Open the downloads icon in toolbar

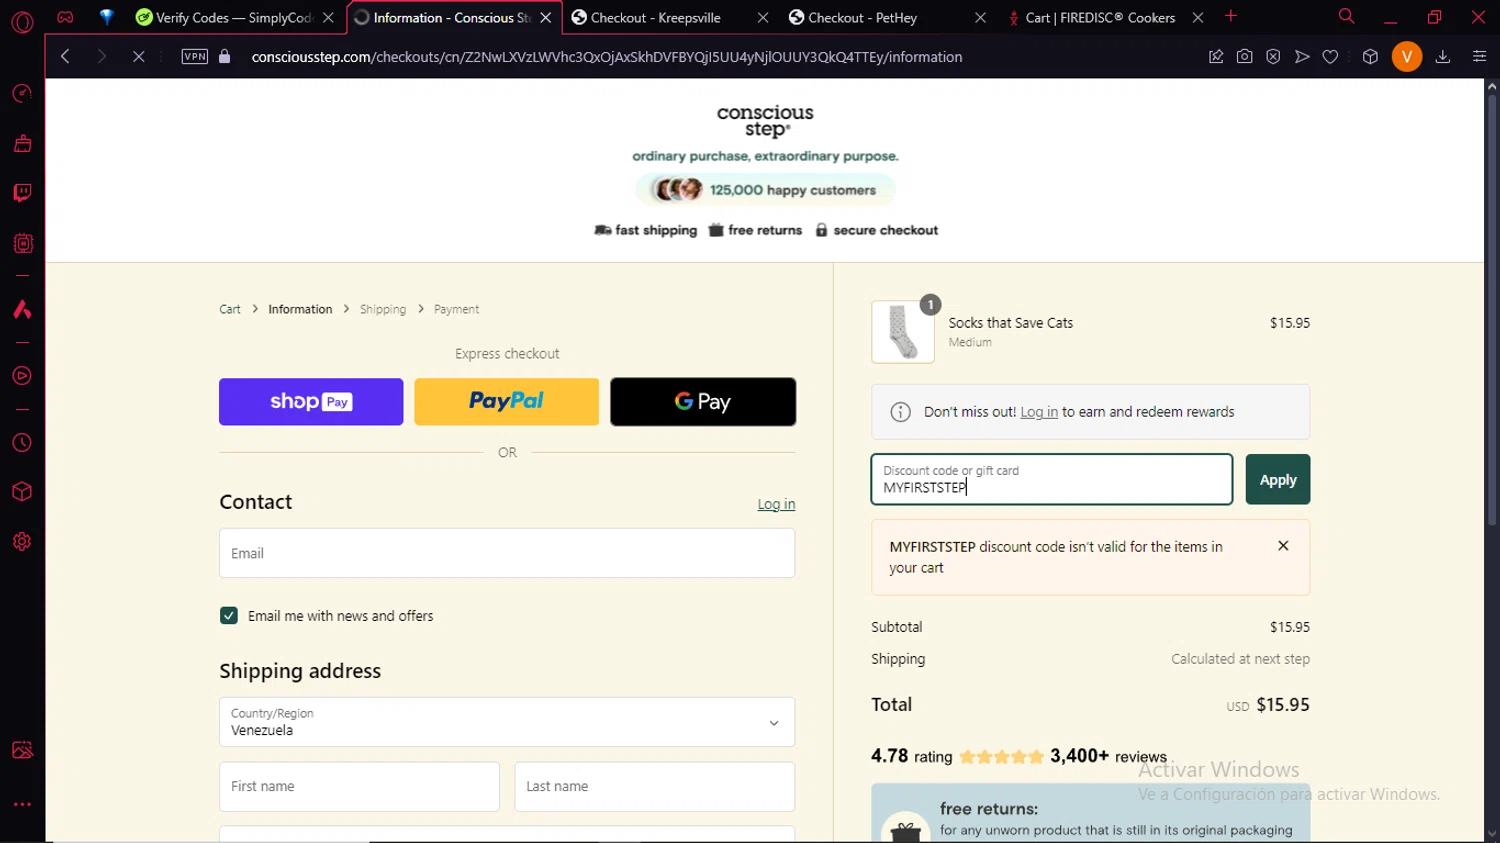[1443, 57]
